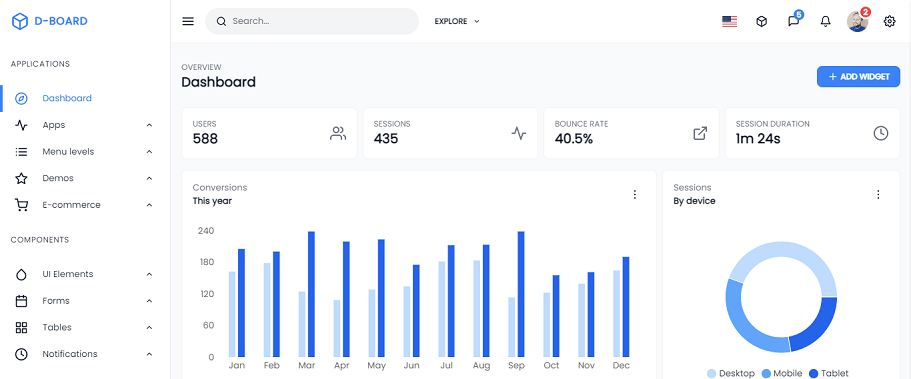Open the Tables sidebar item

(85, 328)
